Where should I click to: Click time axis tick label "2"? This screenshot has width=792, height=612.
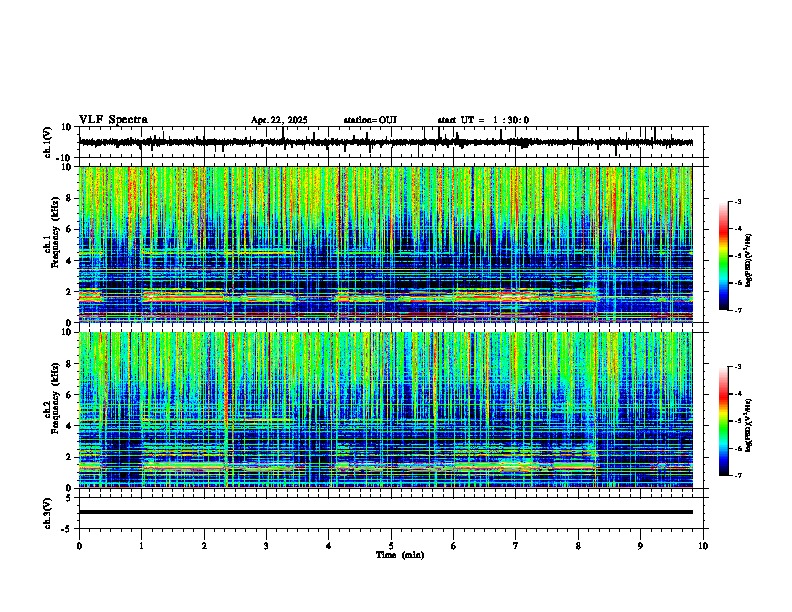pos(204,546)
